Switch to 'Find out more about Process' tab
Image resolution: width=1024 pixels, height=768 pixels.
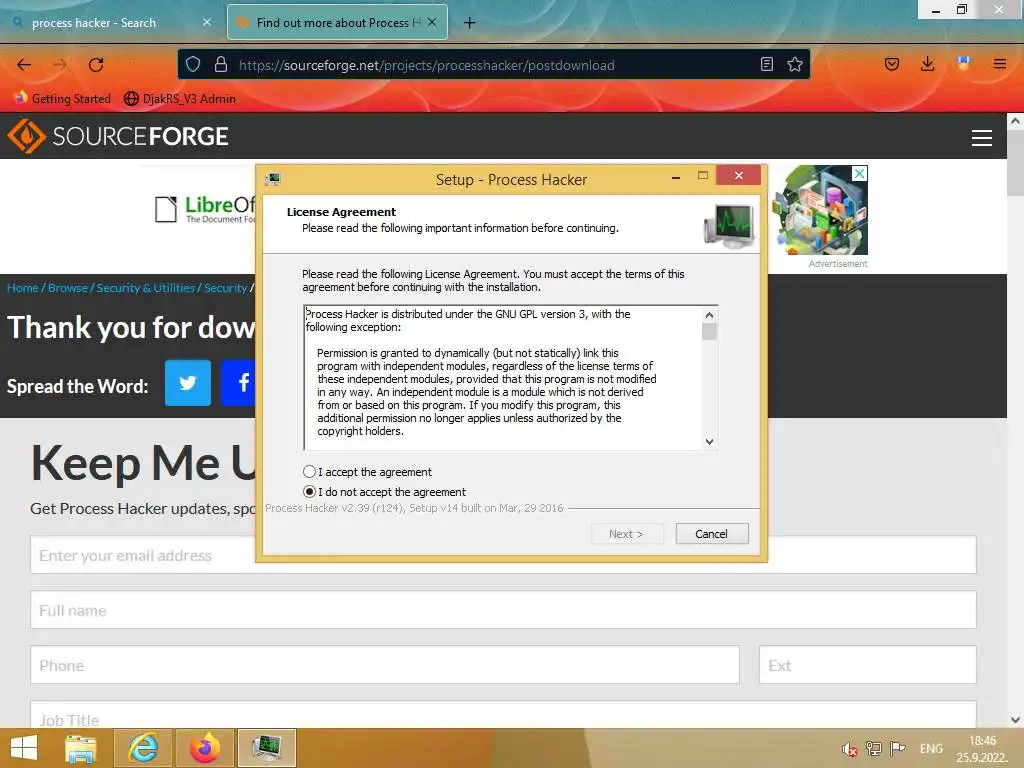click(337, 23)
